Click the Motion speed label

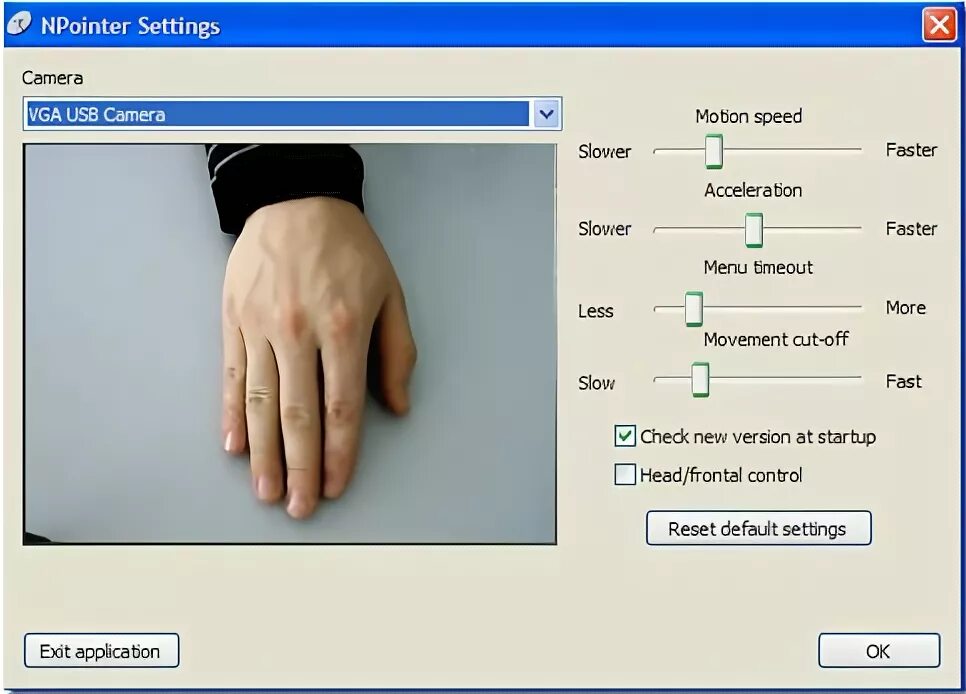(749, 116)
